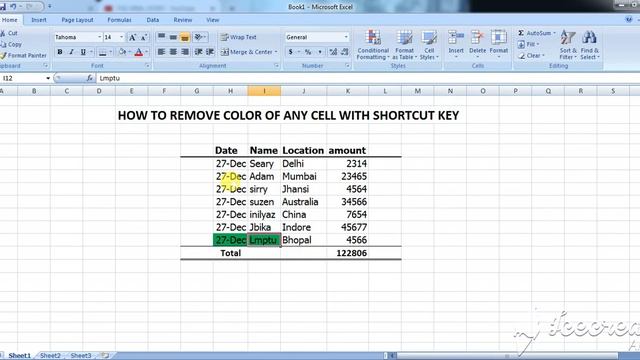Switch to the Sheet3 tab
640x360 pixels.
point(81,356)
